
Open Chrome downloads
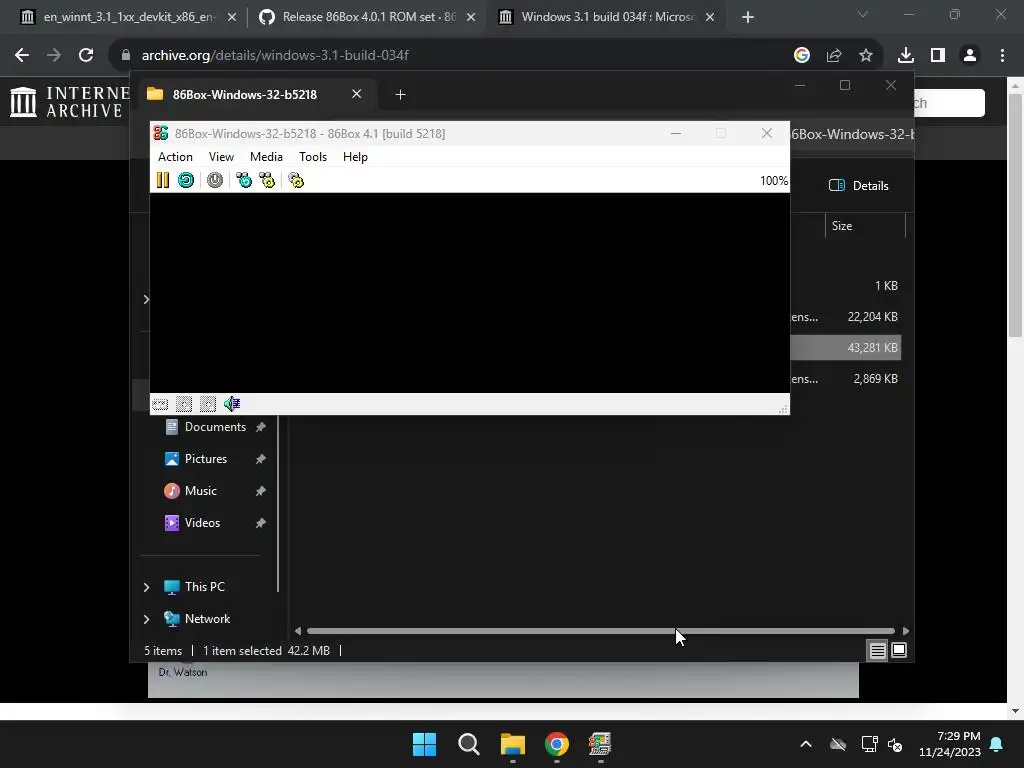pyautogui.click(x=906, y=56)
